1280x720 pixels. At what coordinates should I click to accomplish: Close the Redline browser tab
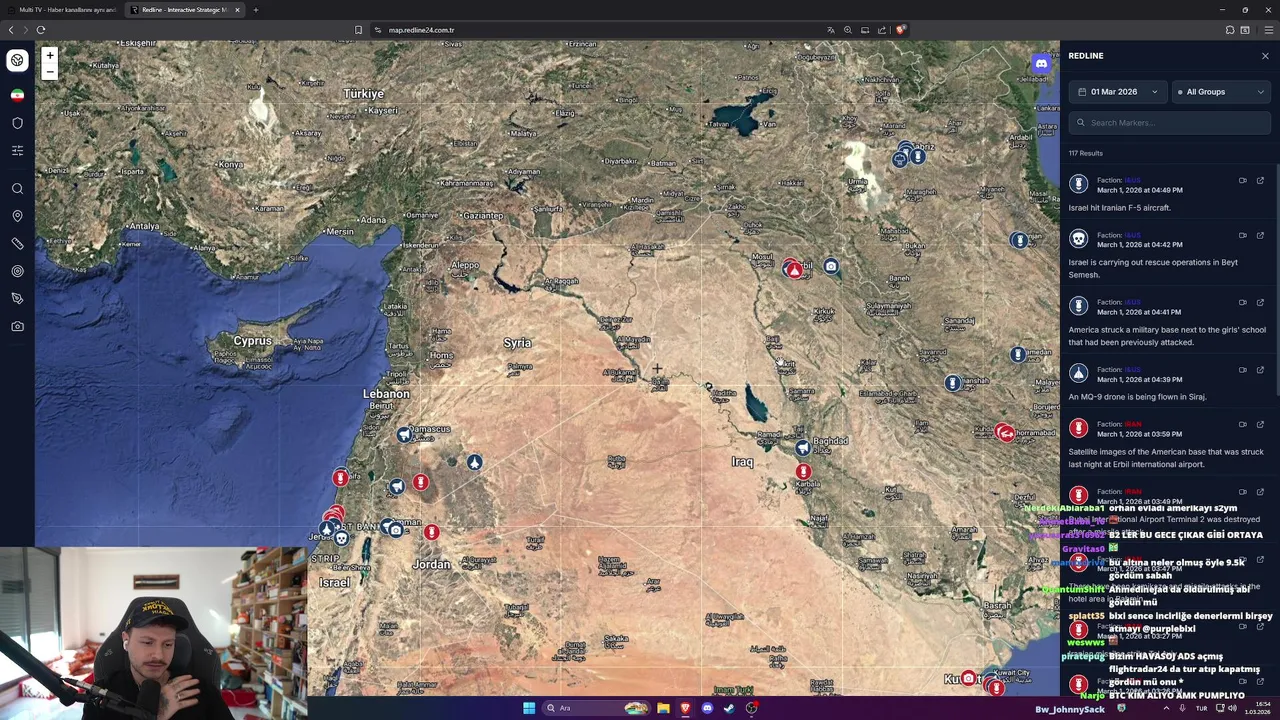[237, 10]
